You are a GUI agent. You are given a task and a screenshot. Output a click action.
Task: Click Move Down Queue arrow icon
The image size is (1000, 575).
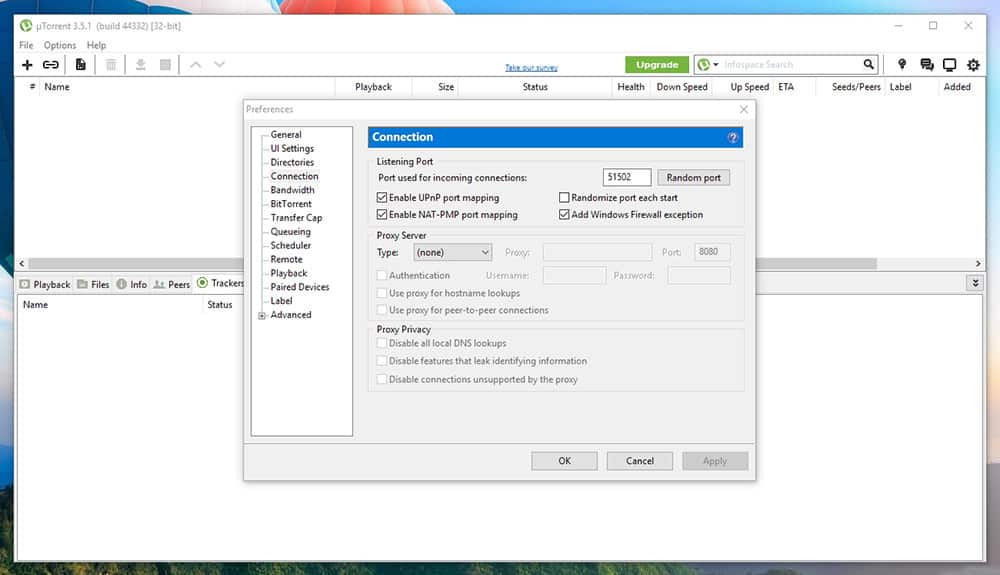219,64
